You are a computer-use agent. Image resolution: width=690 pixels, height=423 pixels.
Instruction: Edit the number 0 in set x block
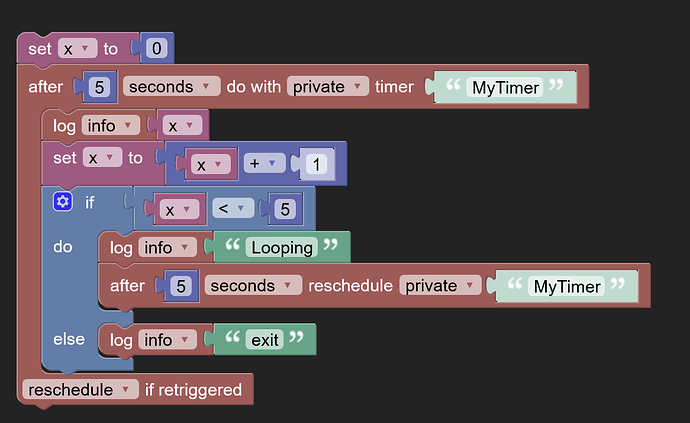click(x=156, y=48)
